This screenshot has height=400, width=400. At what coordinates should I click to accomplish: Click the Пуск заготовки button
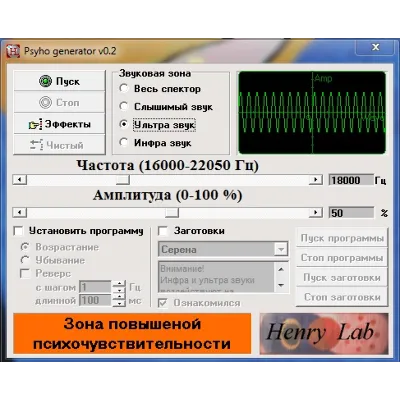[x=342, y=277]
